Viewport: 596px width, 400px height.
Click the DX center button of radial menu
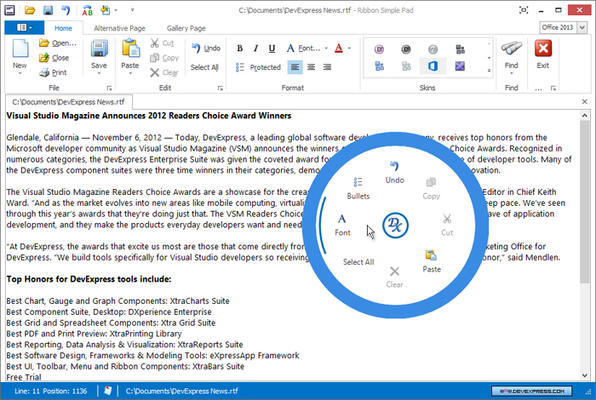coord(395,225)
